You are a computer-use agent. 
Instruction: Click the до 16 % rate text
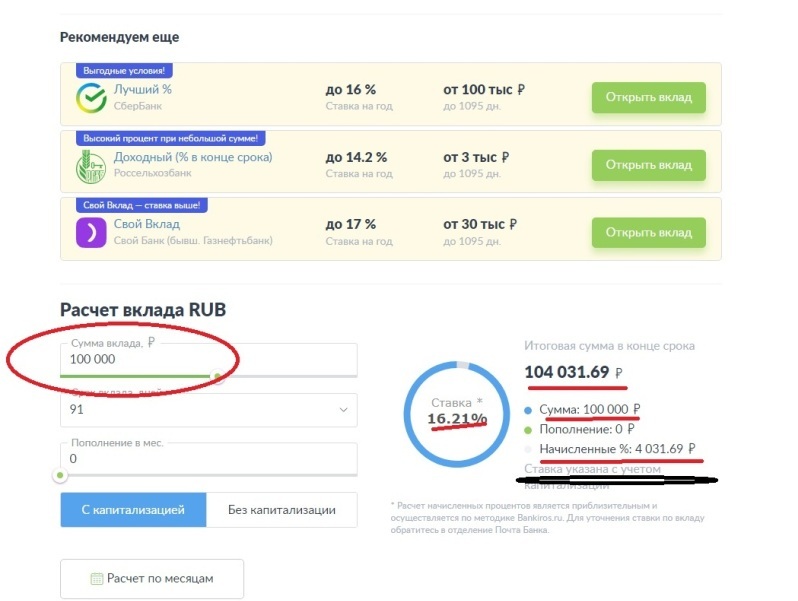click(351, 90)
